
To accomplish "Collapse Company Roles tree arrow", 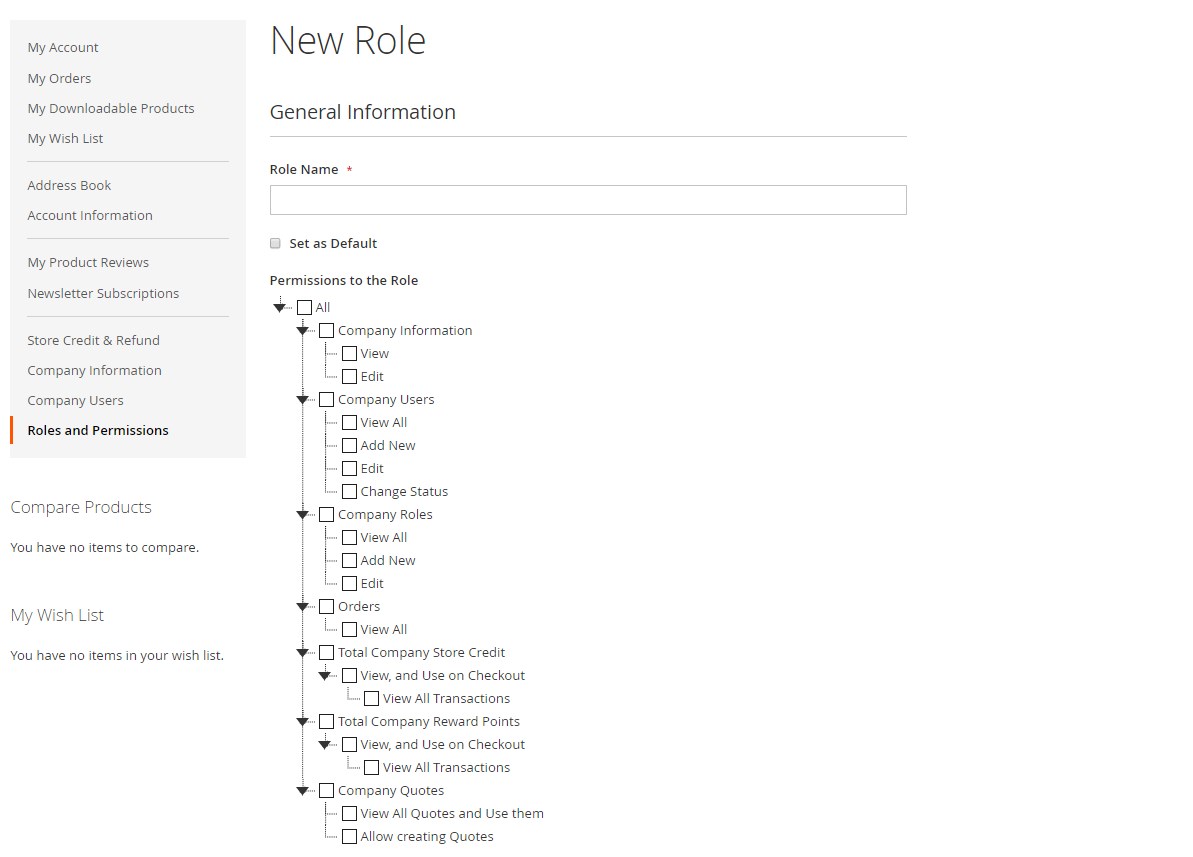I will 303,515.
